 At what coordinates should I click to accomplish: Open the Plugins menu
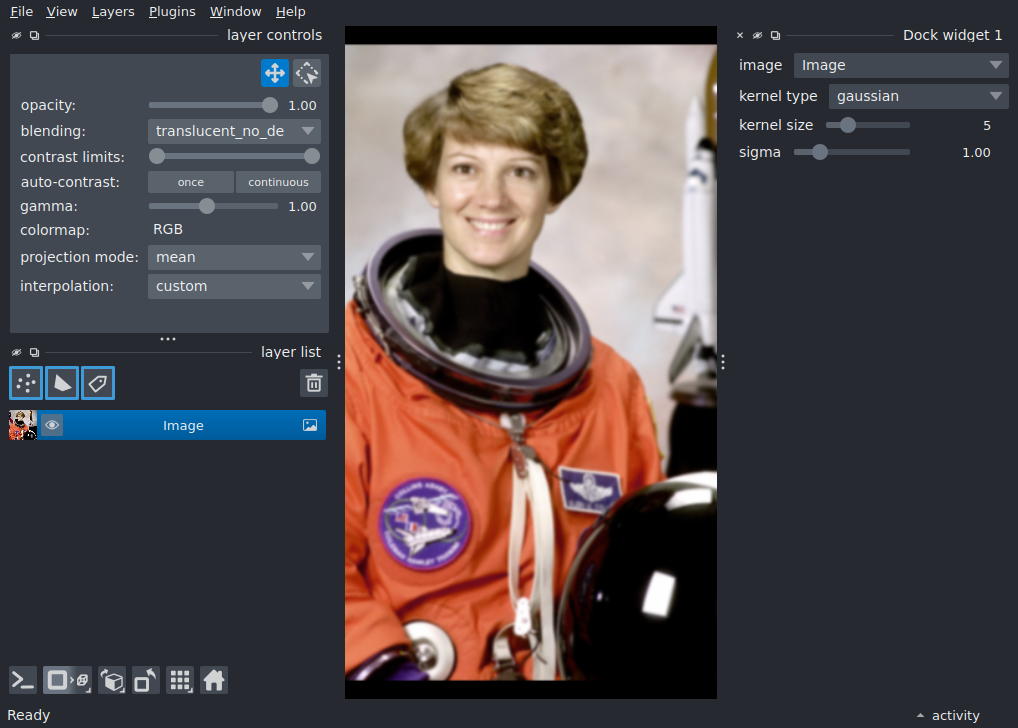tap(172, 12)
